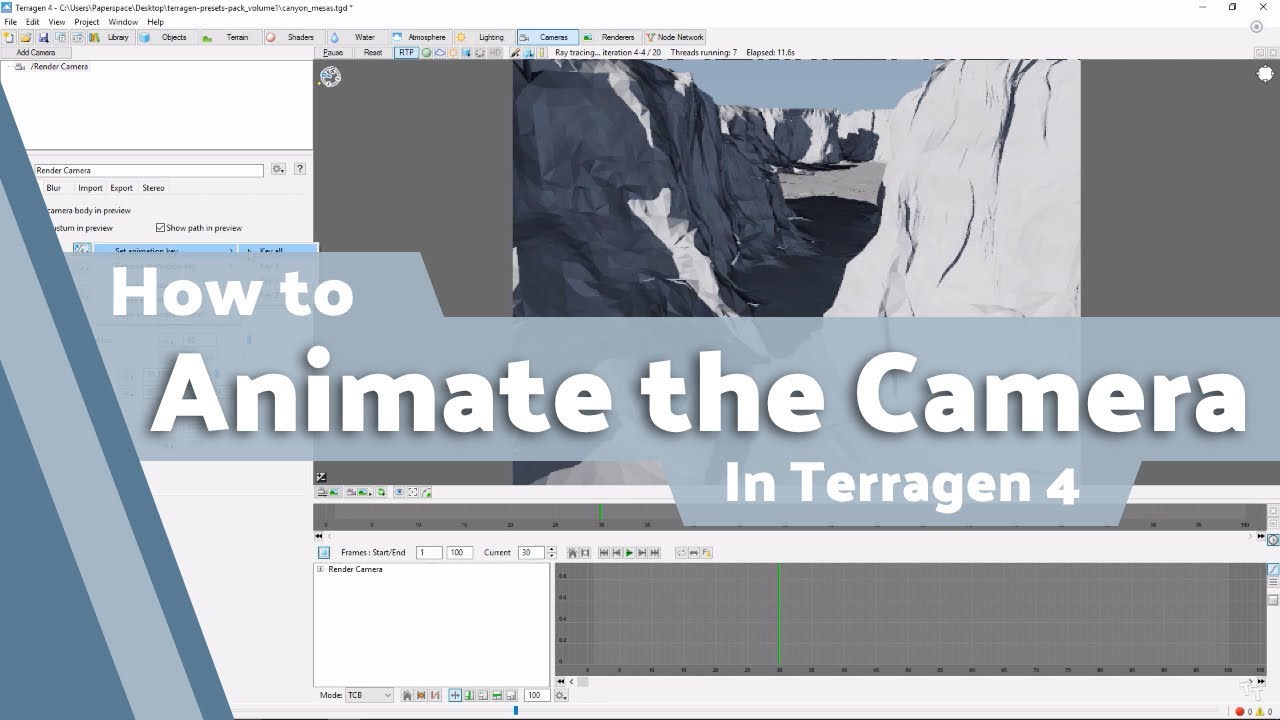Set the Frames End value field
Viewport: 1280px width, 720px height.
coord(460,552)
